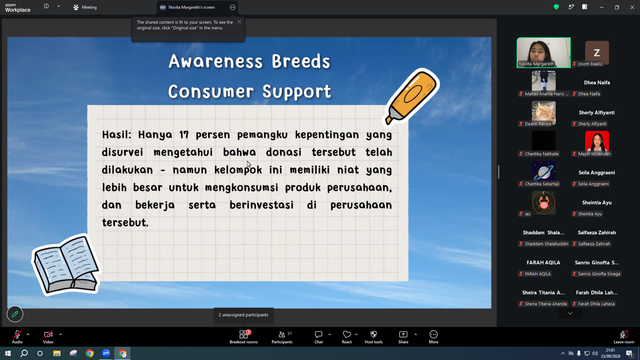Click the green annotate pencil icon

coord(15,314)
